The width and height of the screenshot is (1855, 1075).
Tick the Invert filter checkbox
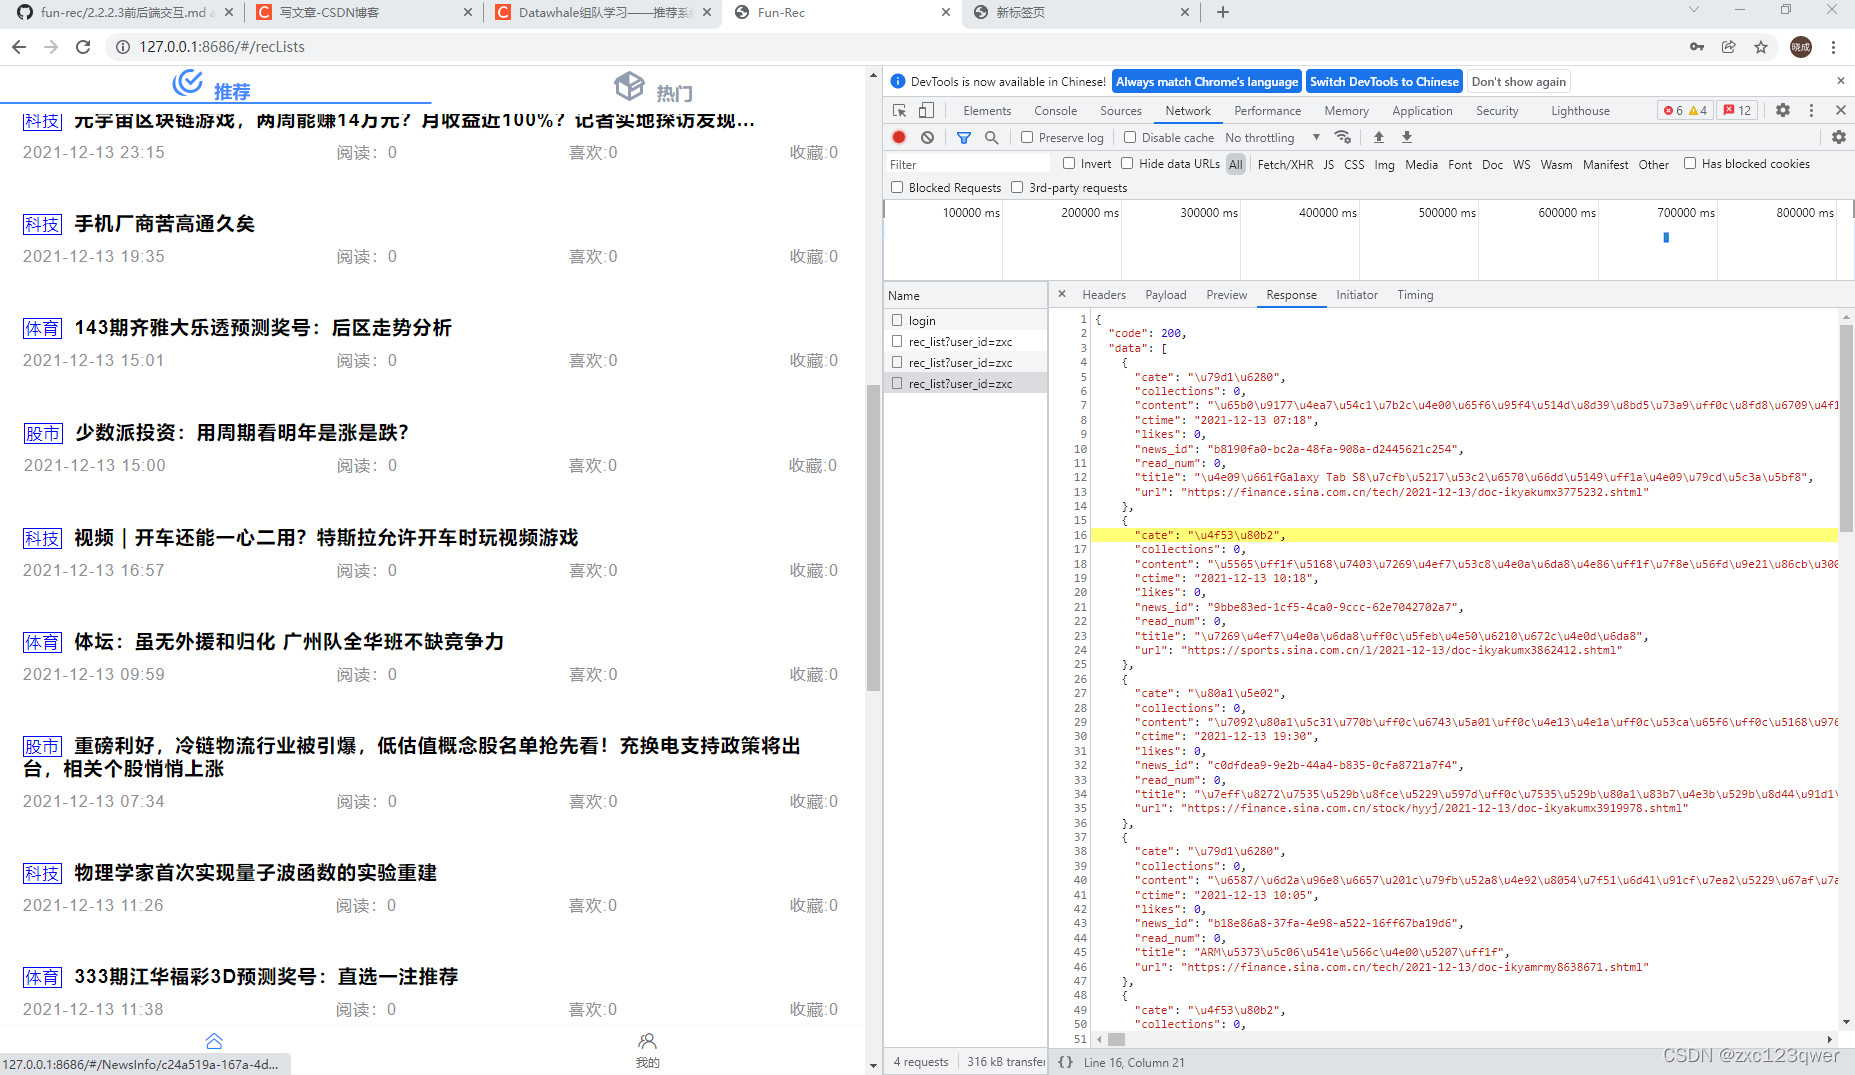coord(1069,163)
